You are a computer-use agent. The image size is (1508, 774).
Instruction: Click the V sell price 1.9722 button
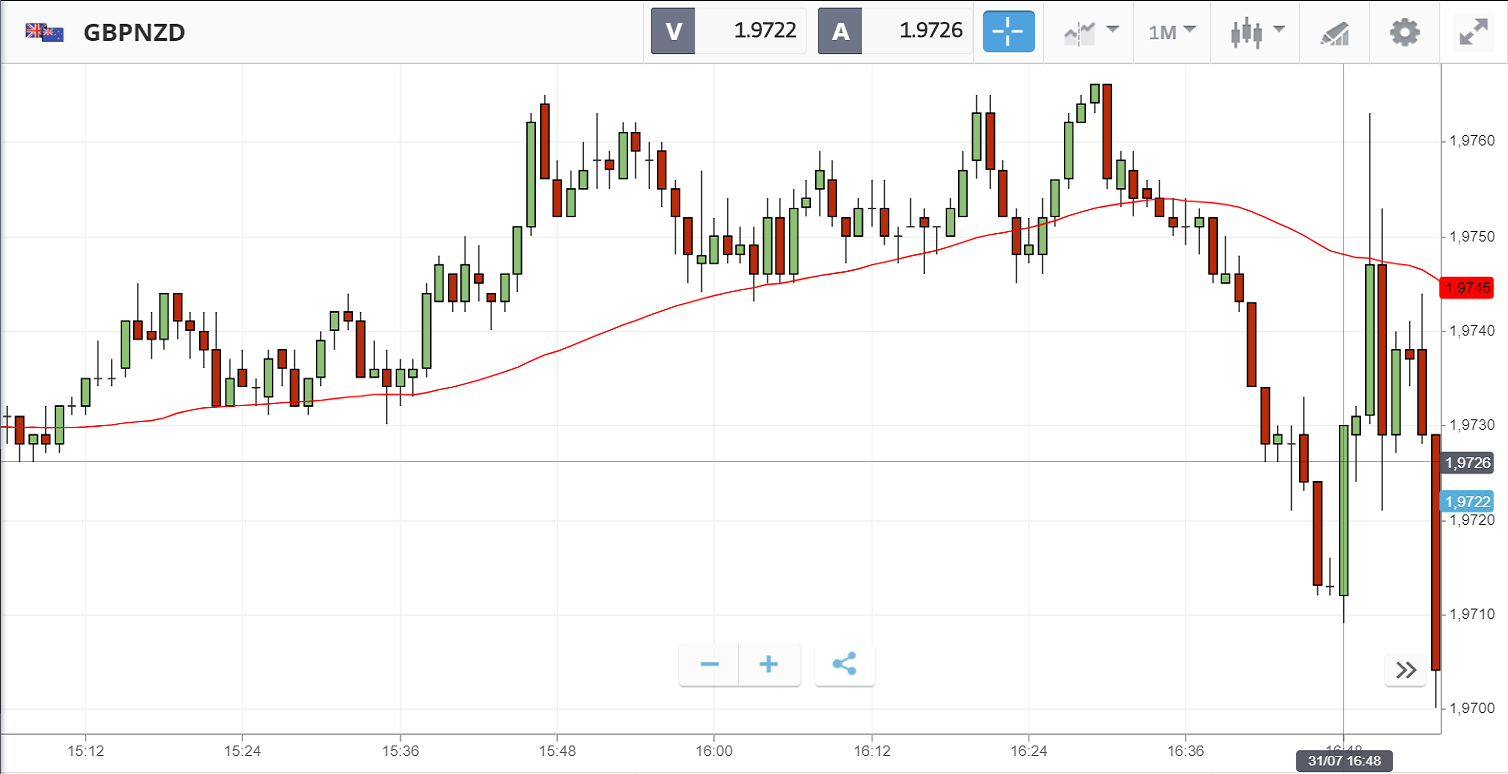(728, 31)
